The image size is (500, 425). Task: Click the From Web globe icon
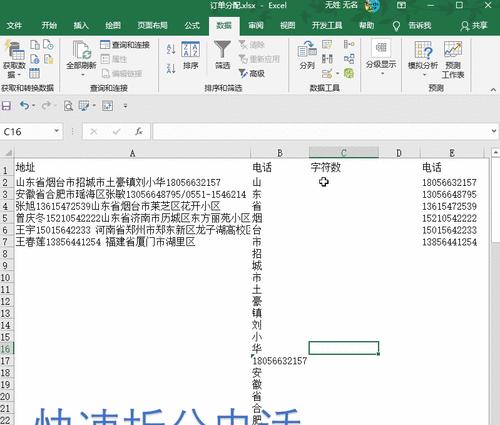35,59
